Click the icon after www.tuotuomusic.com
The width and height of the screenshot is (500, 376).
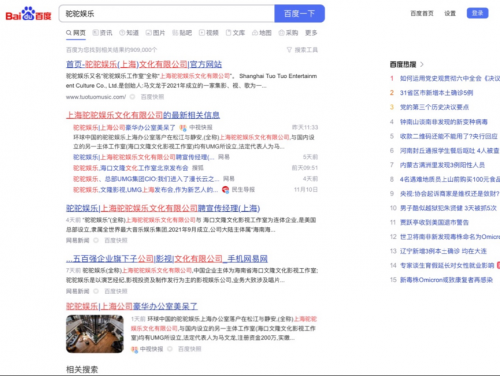(132, 97)
